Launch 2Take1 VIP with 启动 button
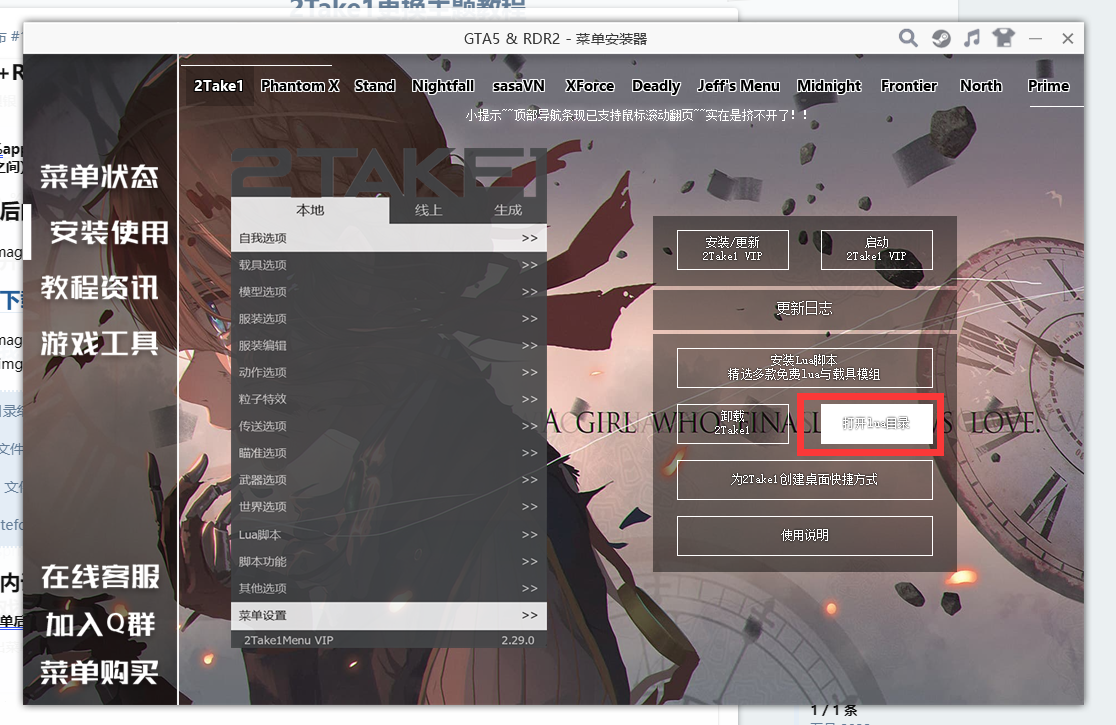This screenshot has height=725, width=1116. pos(876,250)
